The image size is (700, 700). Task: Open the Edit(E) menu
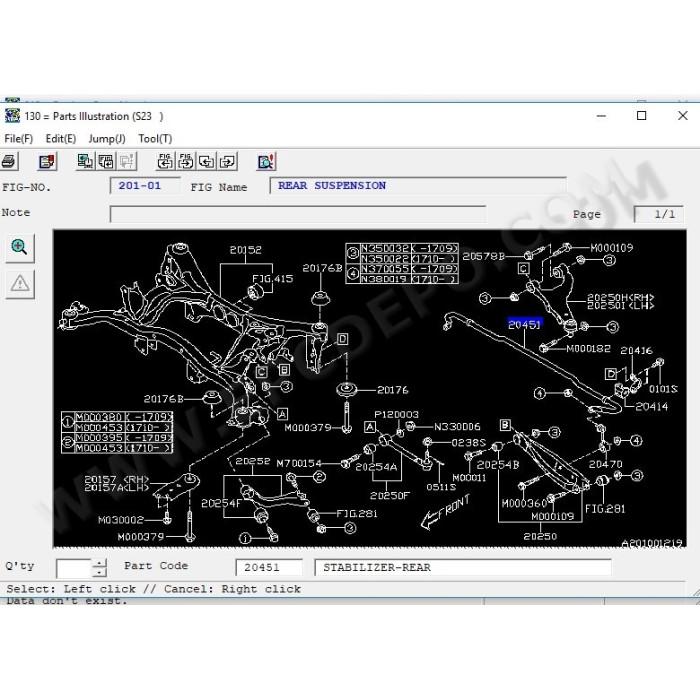coord(61,139)
